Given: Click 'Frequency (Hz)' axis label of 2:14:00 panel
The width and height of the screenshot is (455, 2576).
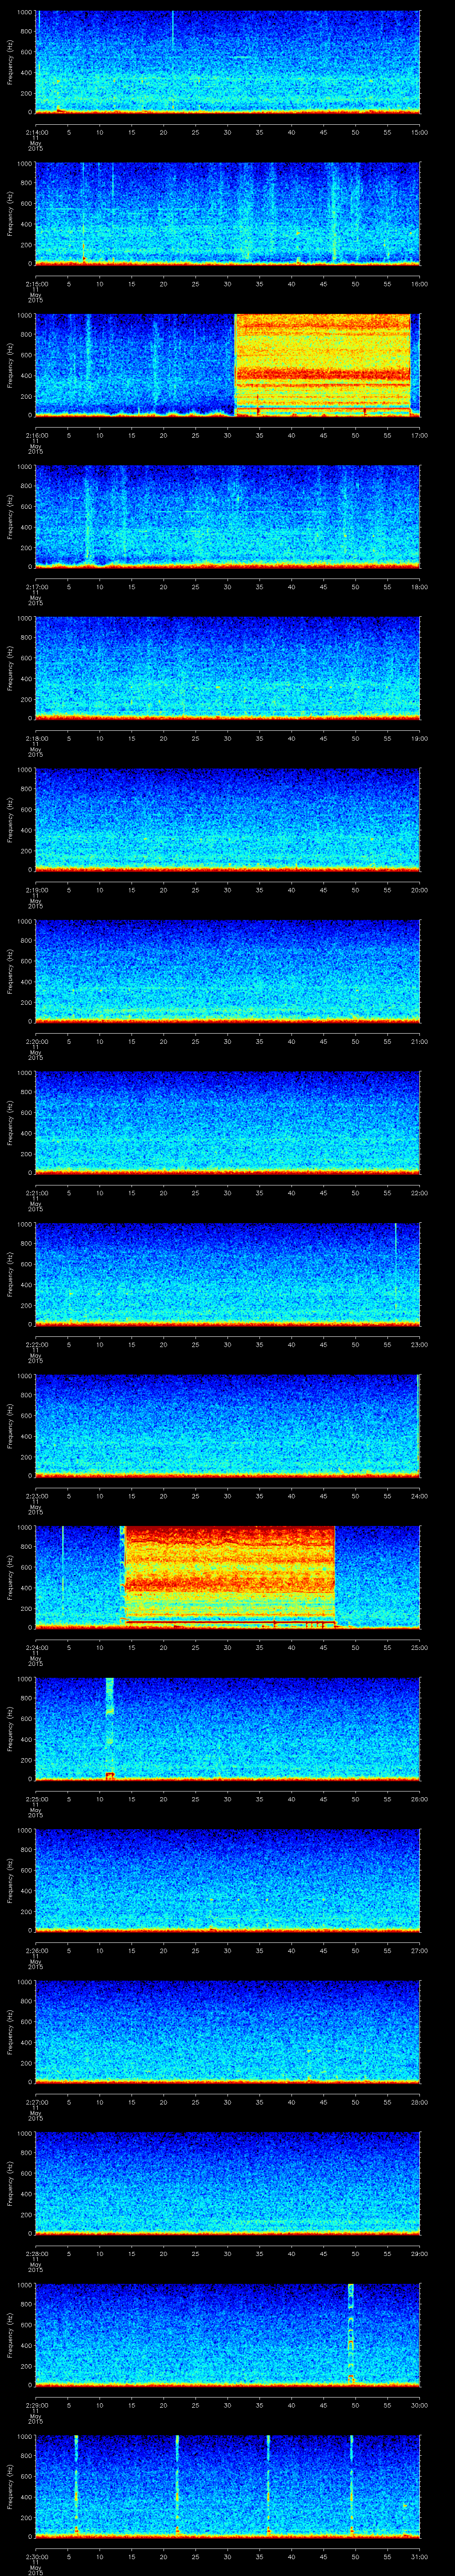Looking at the screenshot, I should 10,62.
